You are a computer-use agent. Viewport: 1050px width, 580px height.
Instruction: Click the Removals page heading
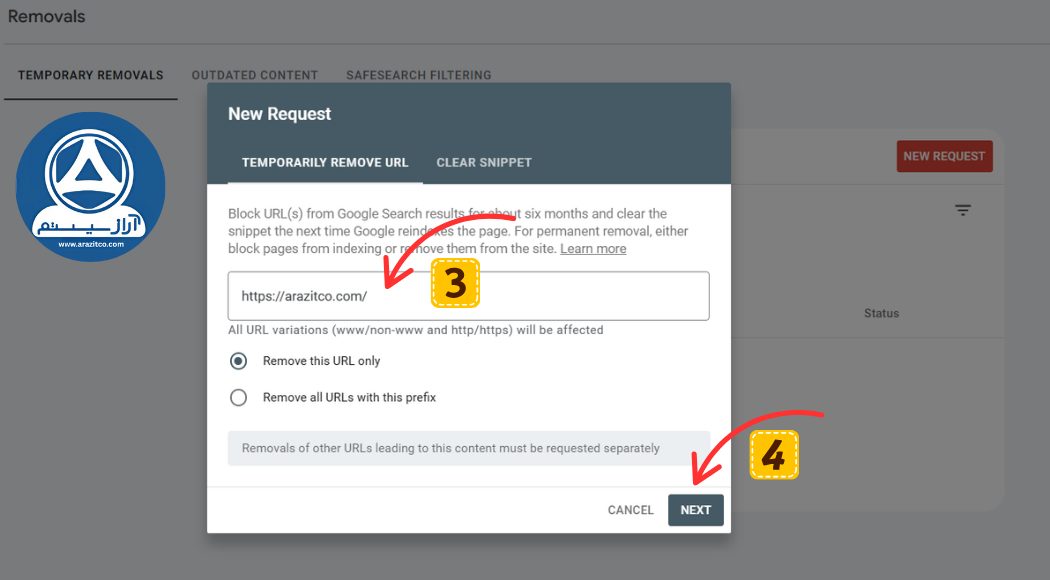[46, 17]
